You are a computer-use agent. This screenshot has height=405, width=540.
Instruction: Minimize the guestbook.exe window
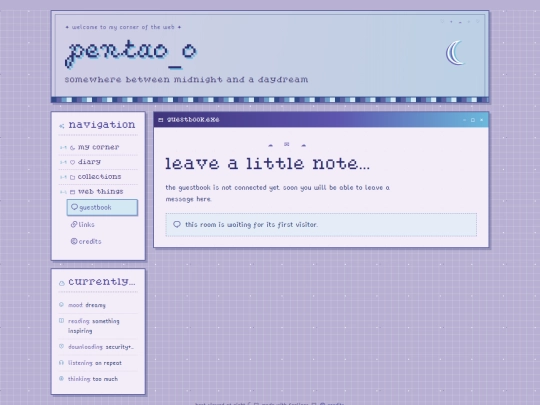click(x=464, y=120)
